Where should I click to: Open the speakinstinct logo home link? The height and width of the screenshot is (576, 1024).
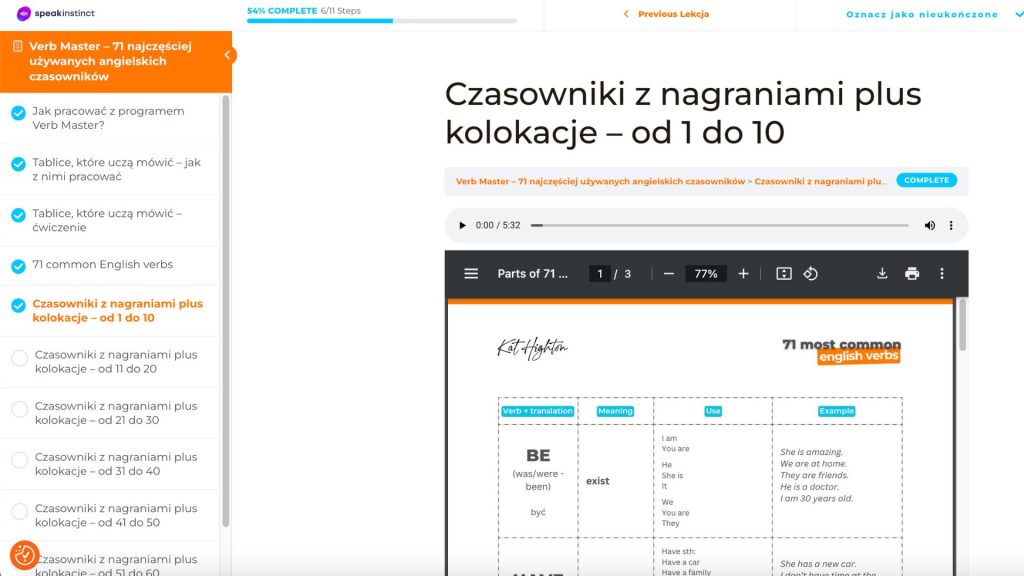(56, 13)
